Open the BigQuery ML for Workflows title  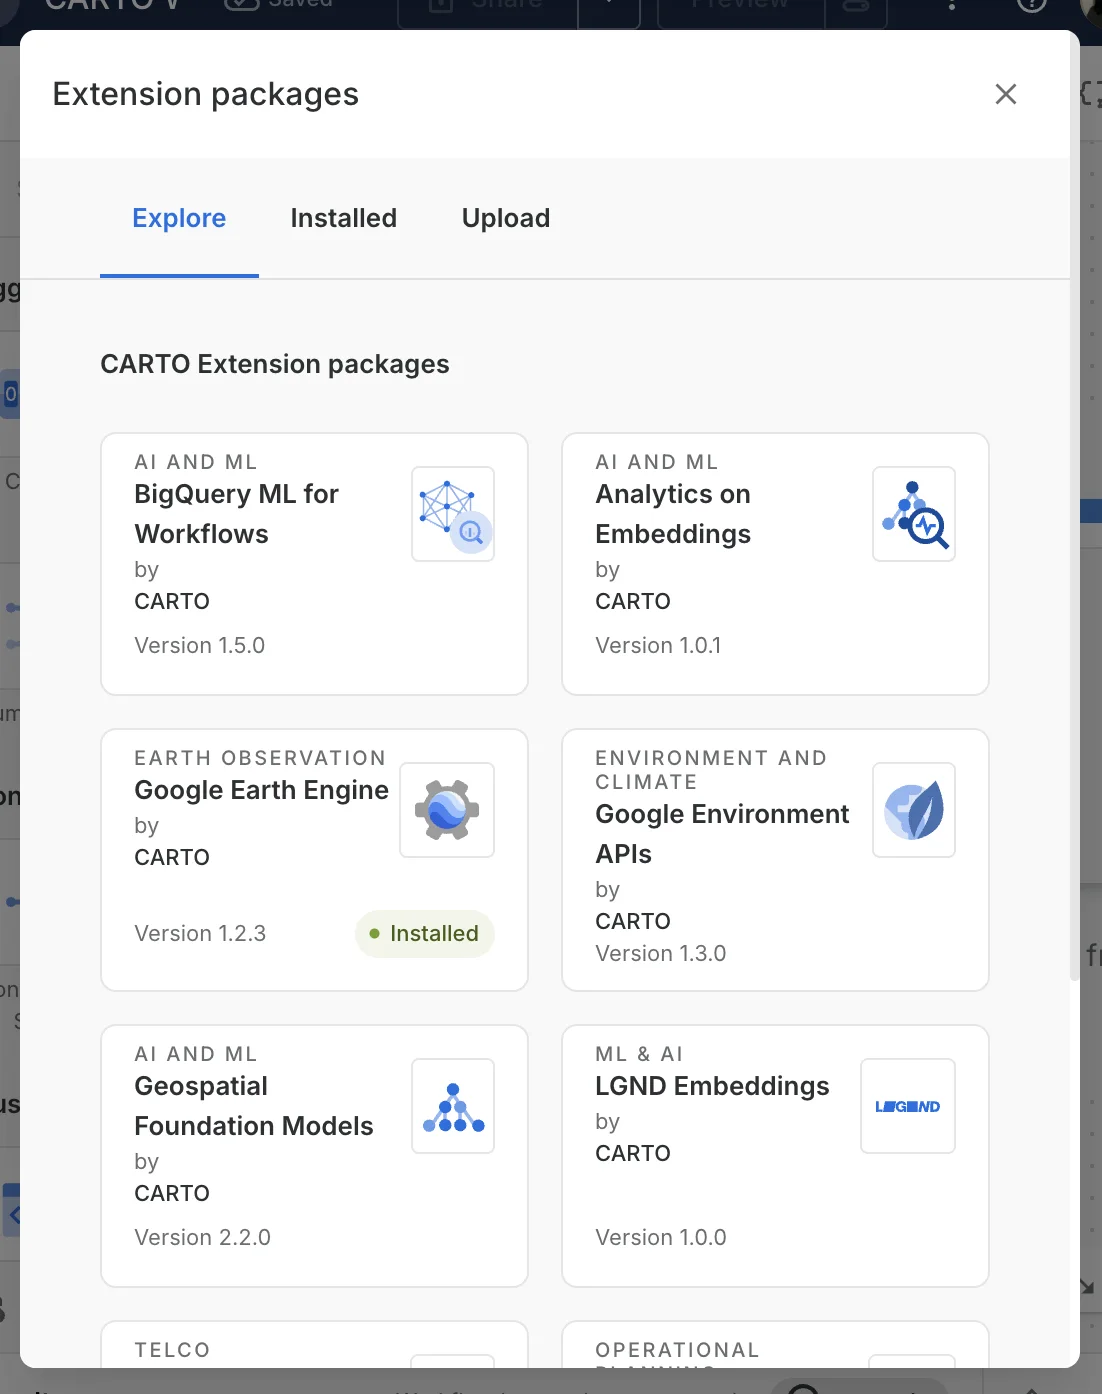tap(237, 514)
